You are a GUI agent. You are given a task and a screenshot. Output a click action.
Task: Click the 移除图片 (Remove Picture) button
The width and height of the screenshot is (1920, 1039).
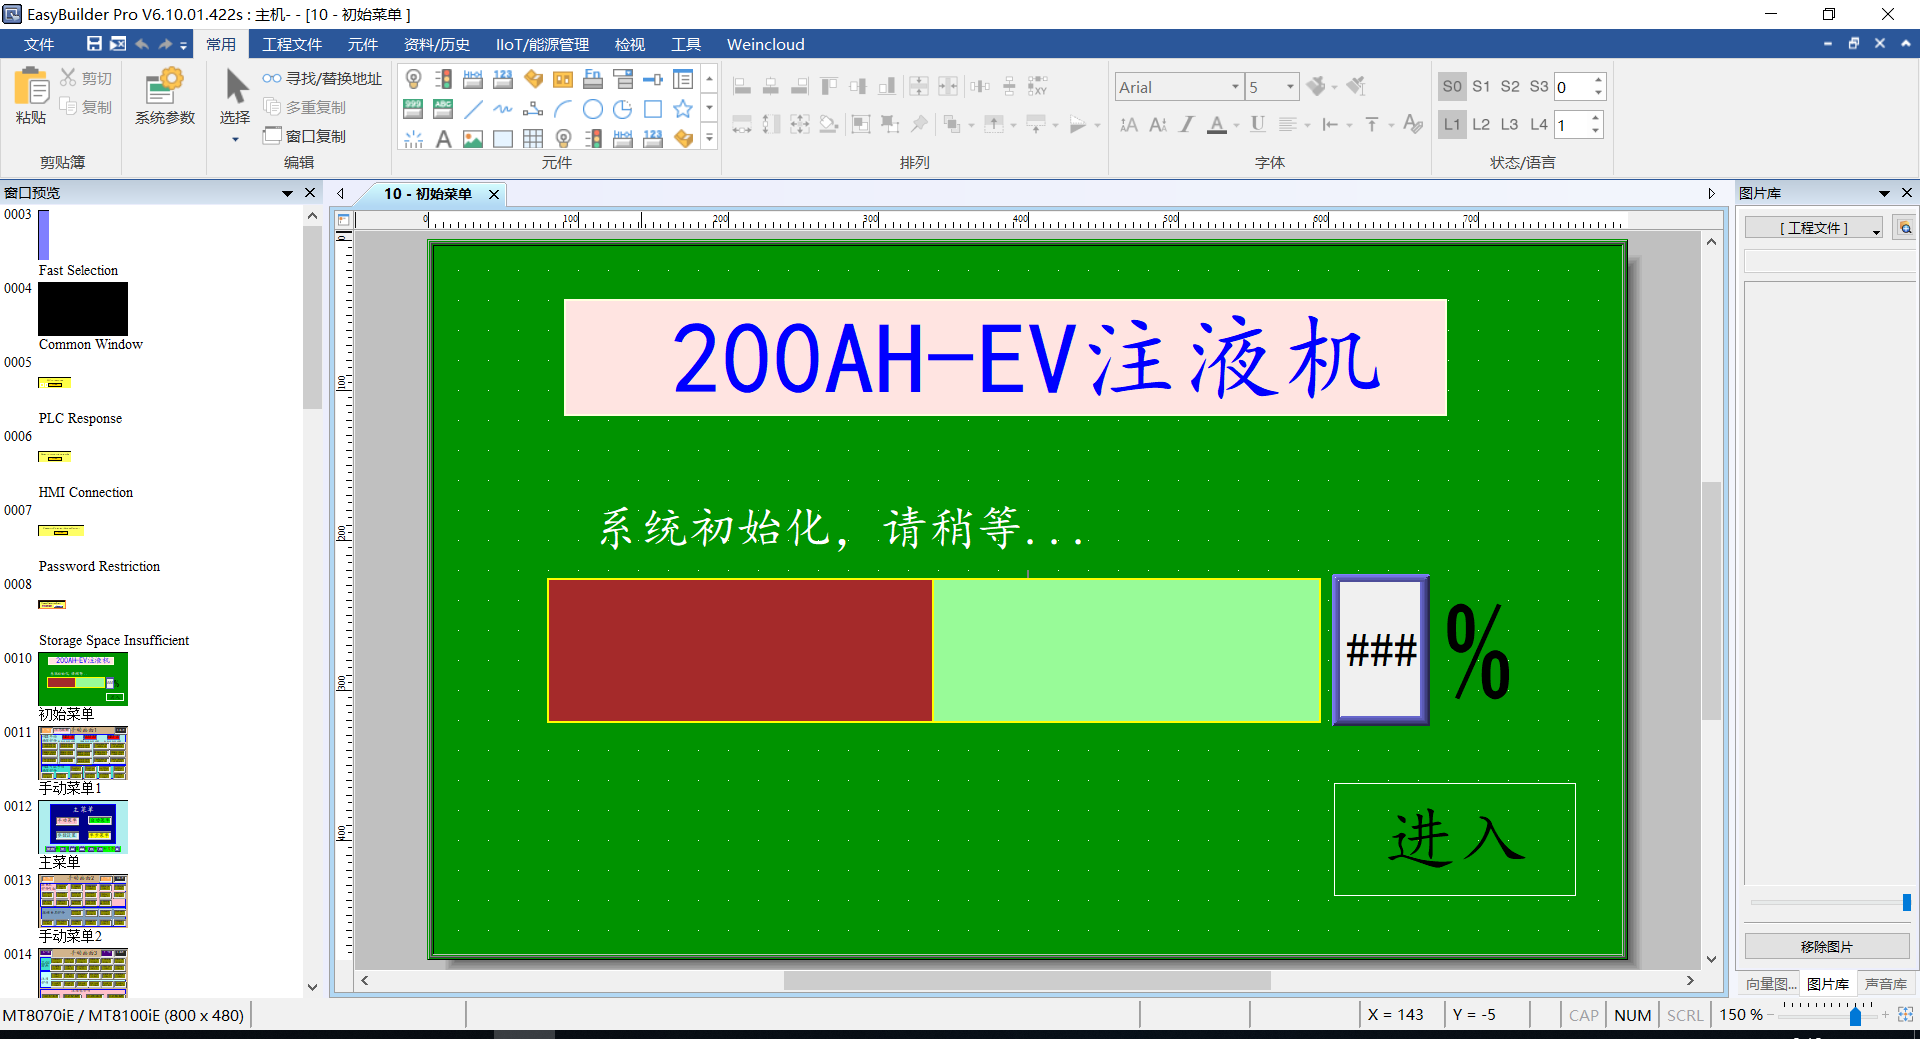[x=1826, y=946]
